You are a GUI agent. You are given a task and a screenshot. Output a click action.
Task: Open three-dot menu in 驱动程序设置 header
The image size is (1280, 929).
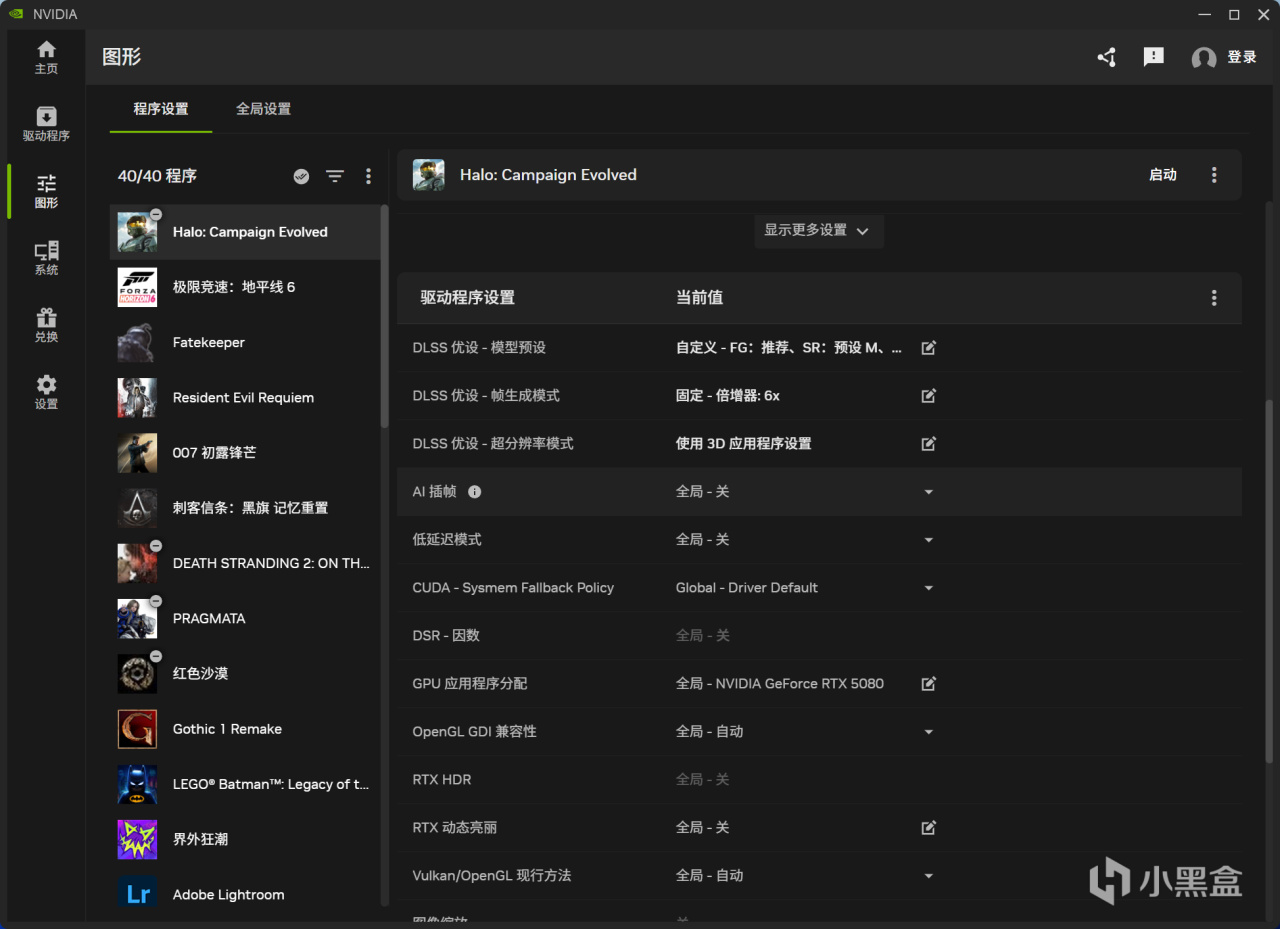[1214, 298]
